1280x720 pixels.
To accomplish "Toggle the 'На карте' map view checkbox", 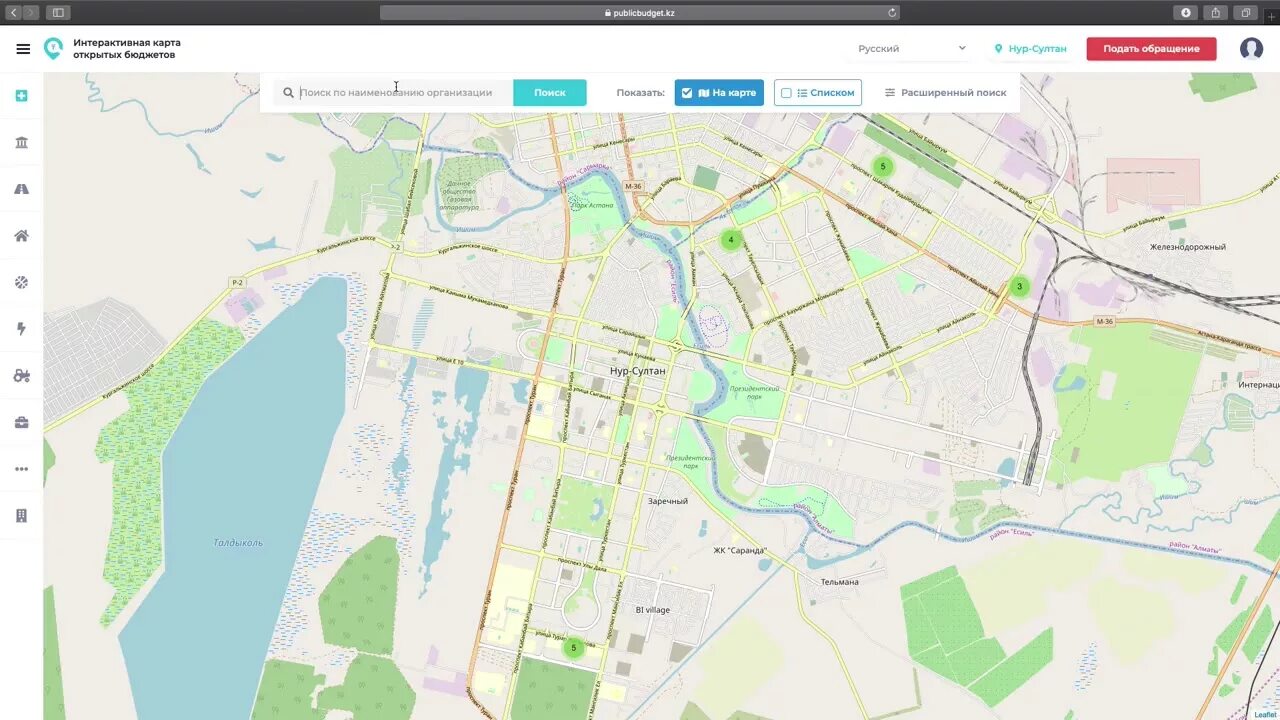I will tap(686, 93).
